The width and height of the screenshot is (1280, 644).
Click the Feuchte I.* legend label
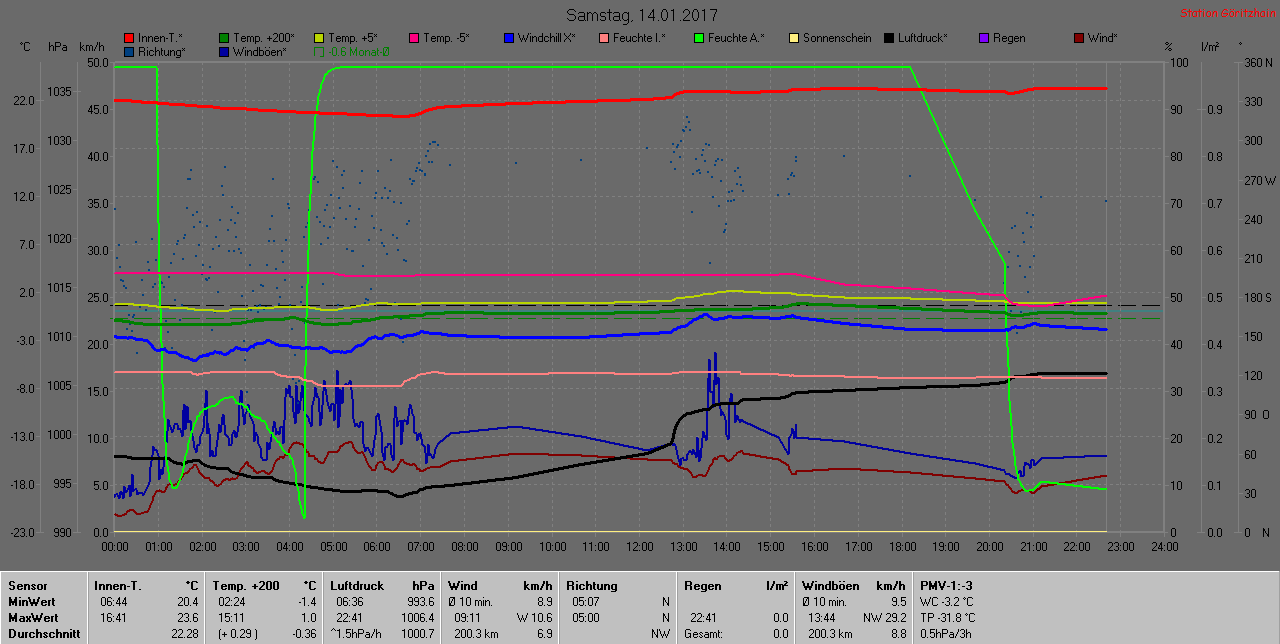point(639,38)
